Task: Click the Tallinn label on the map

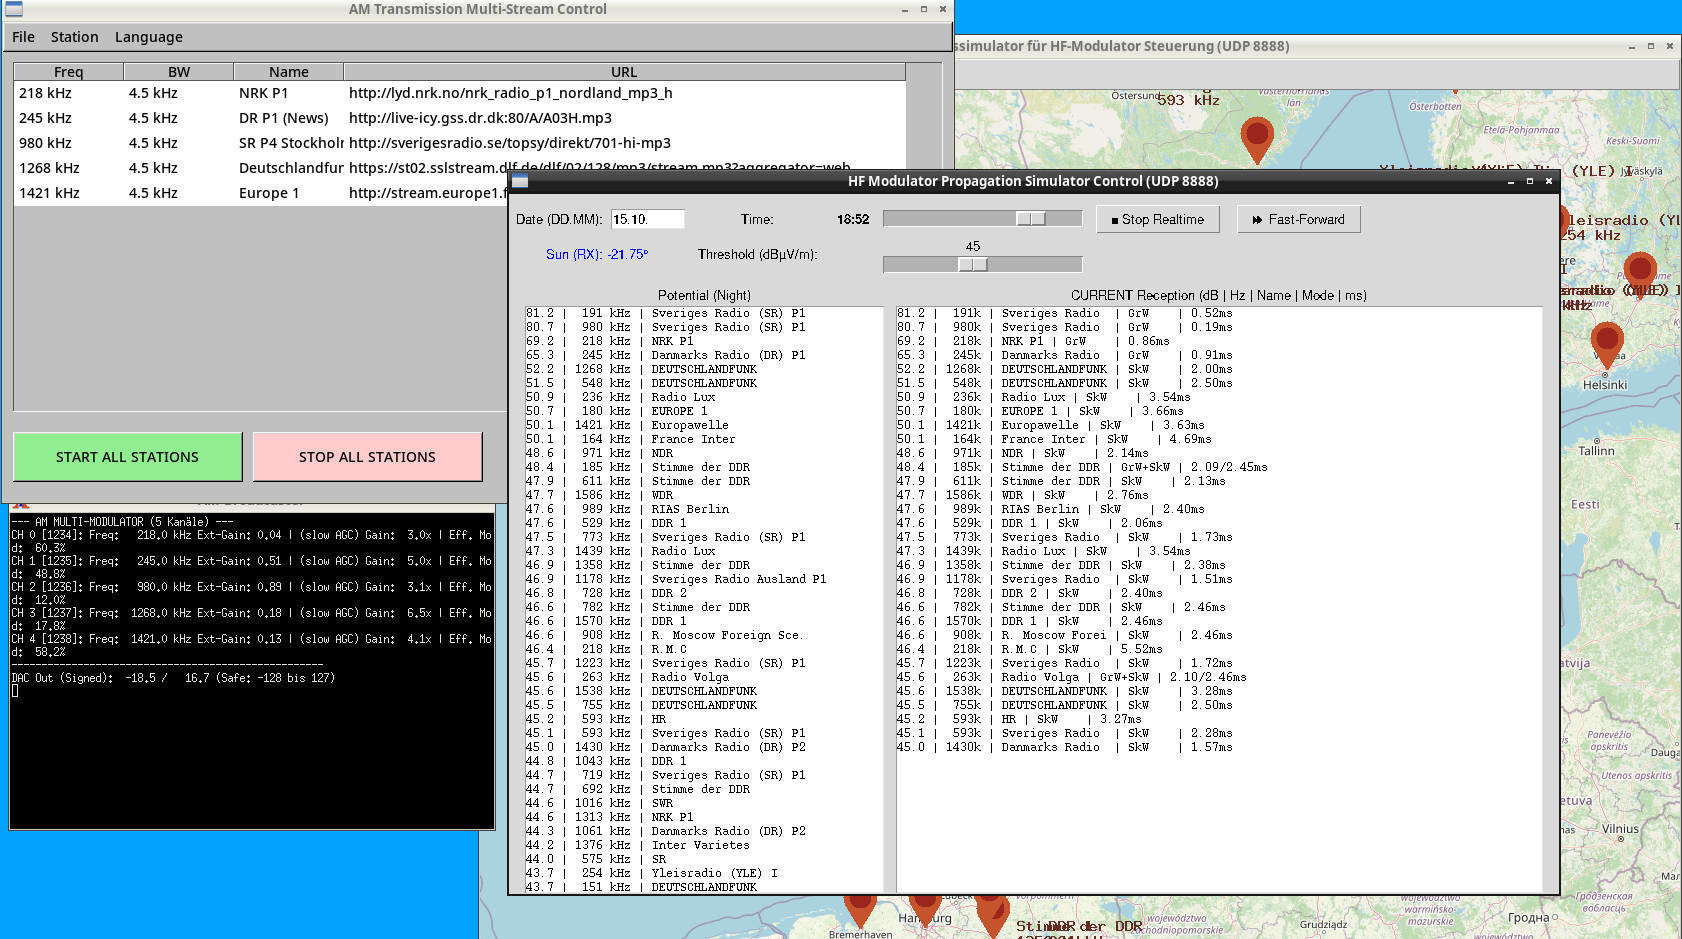Action: point(1596,451)
